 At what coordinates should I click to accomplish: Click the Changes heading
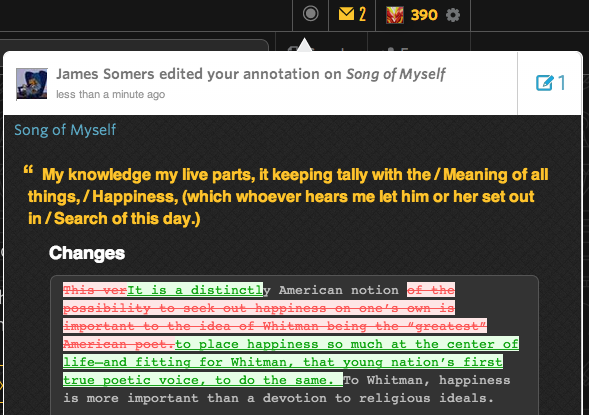click(87, 253)
